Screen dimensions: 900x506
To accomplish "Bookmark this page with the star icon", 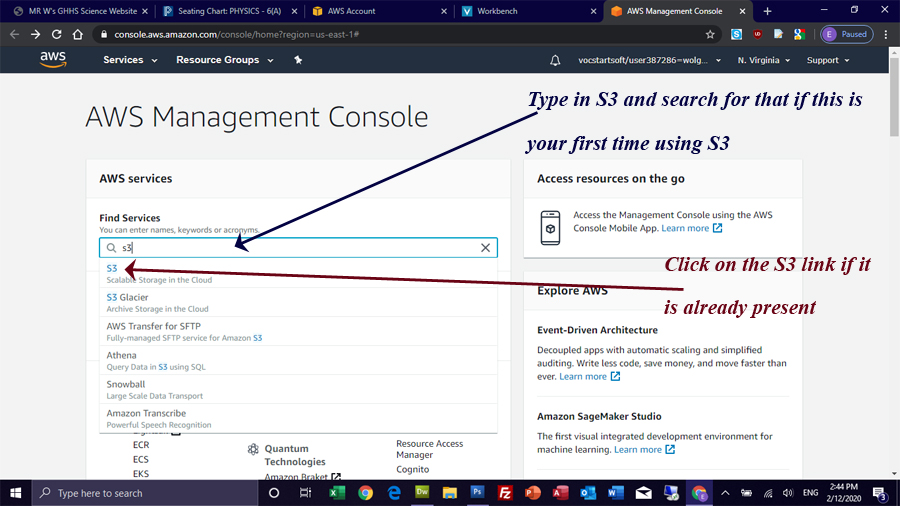I will 710,34.
